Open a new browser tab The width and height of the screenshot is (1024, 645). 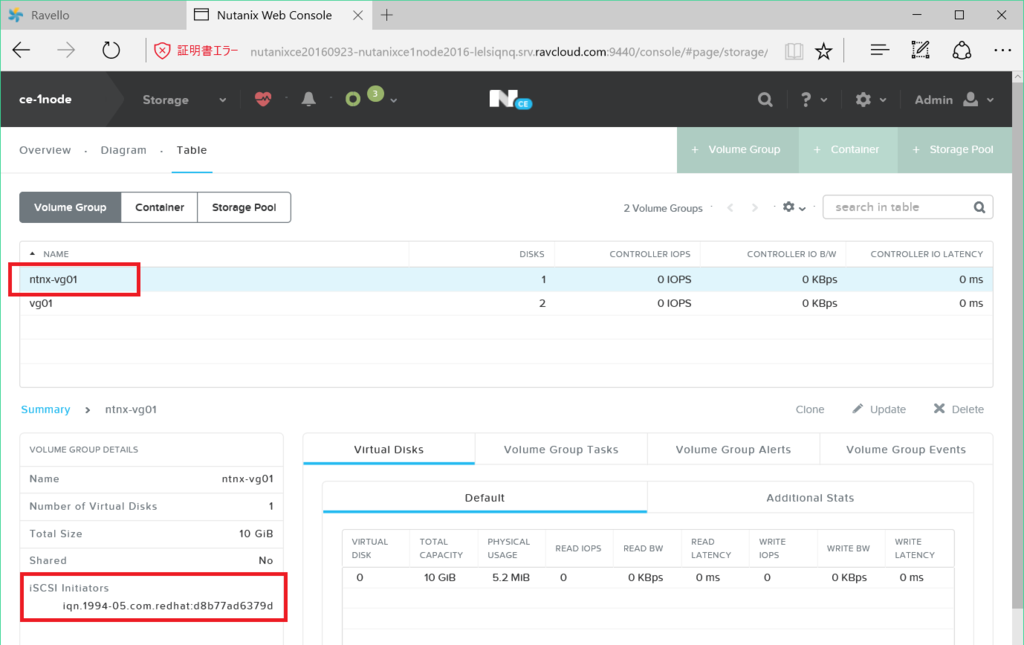coord(387,15)
